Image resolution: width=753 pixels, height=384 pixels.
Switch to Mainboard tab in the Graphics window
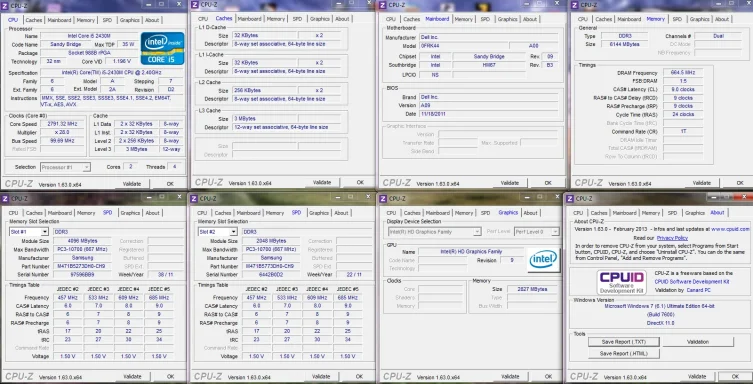(x=438, y=213)
